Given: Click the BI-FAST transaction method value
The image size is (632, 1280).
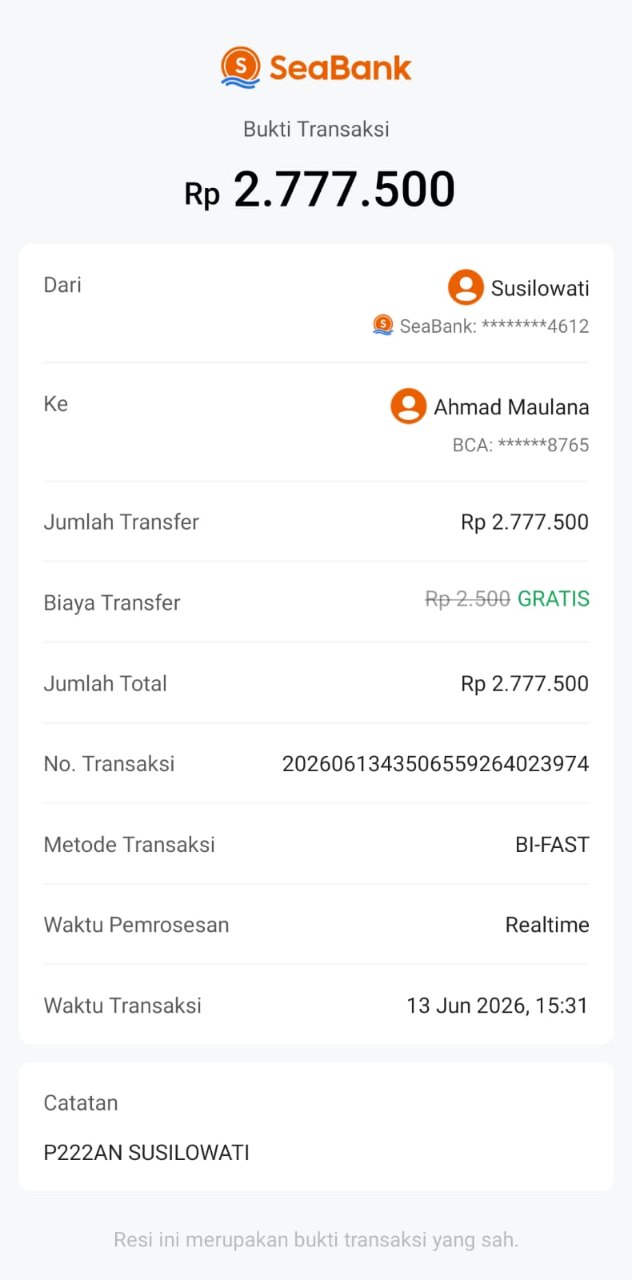Looking at the screenshot, I should (x=552, y=845).
